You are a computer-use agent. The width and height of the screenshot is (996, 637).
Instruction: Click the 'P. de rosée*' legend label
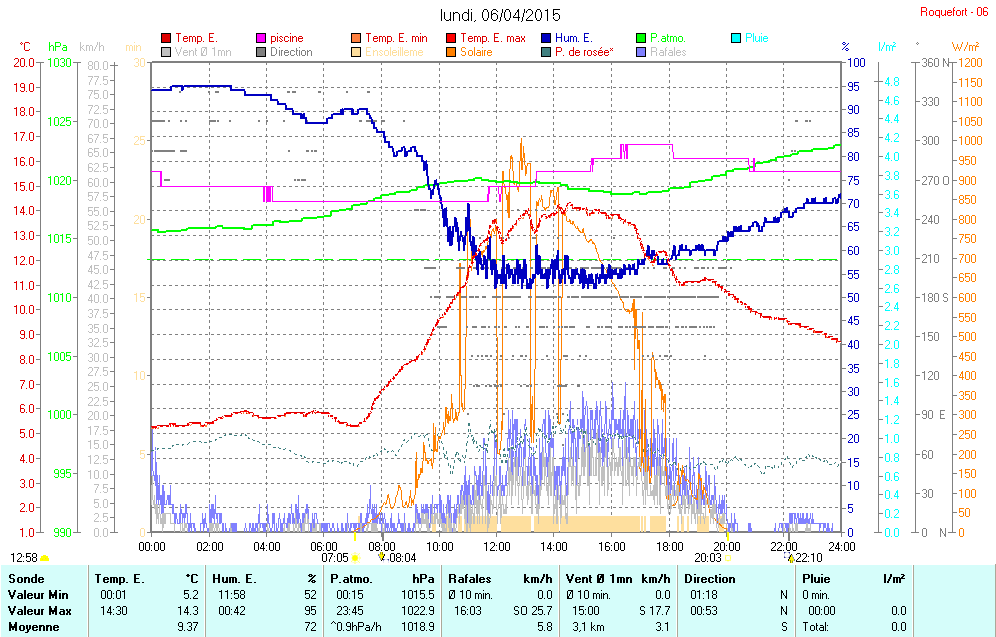pos(584,52)
